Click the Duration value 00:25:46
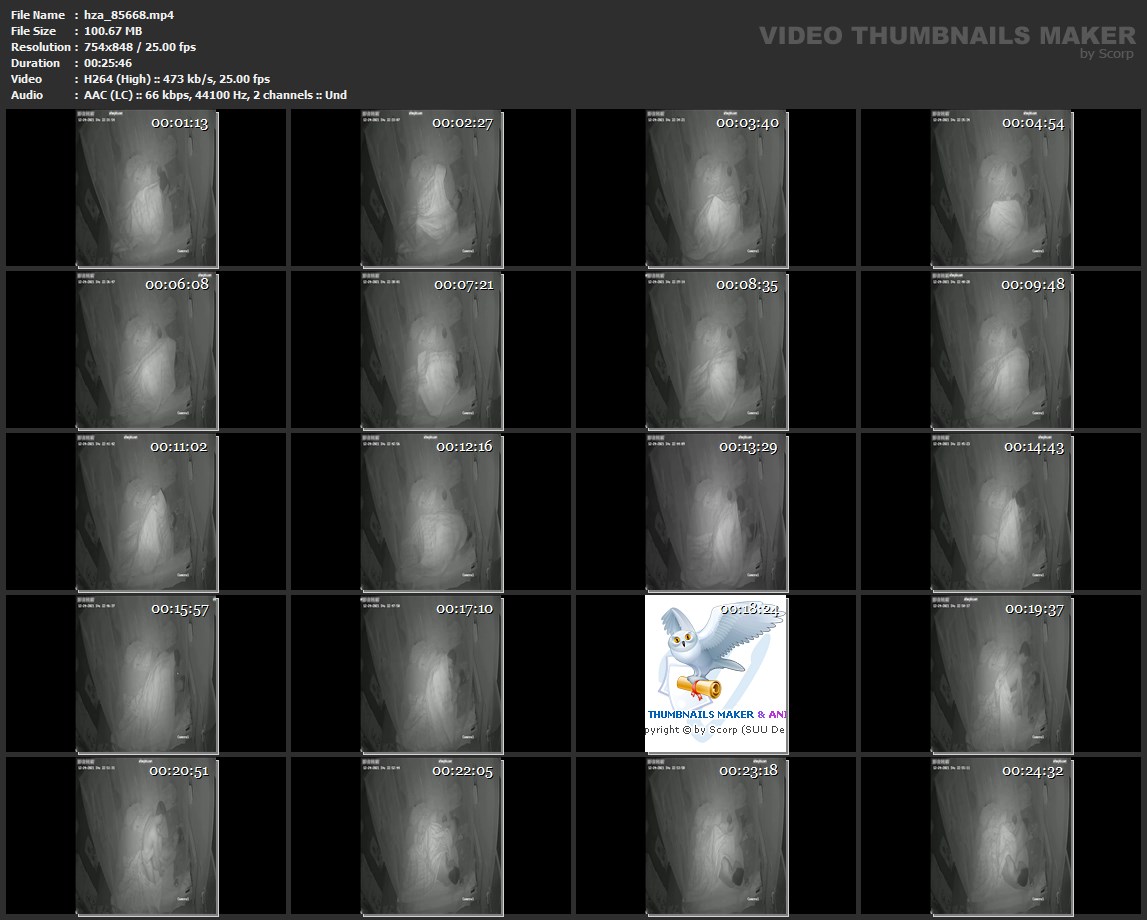Screen dimensions: 1147x920 click(110, 63)
